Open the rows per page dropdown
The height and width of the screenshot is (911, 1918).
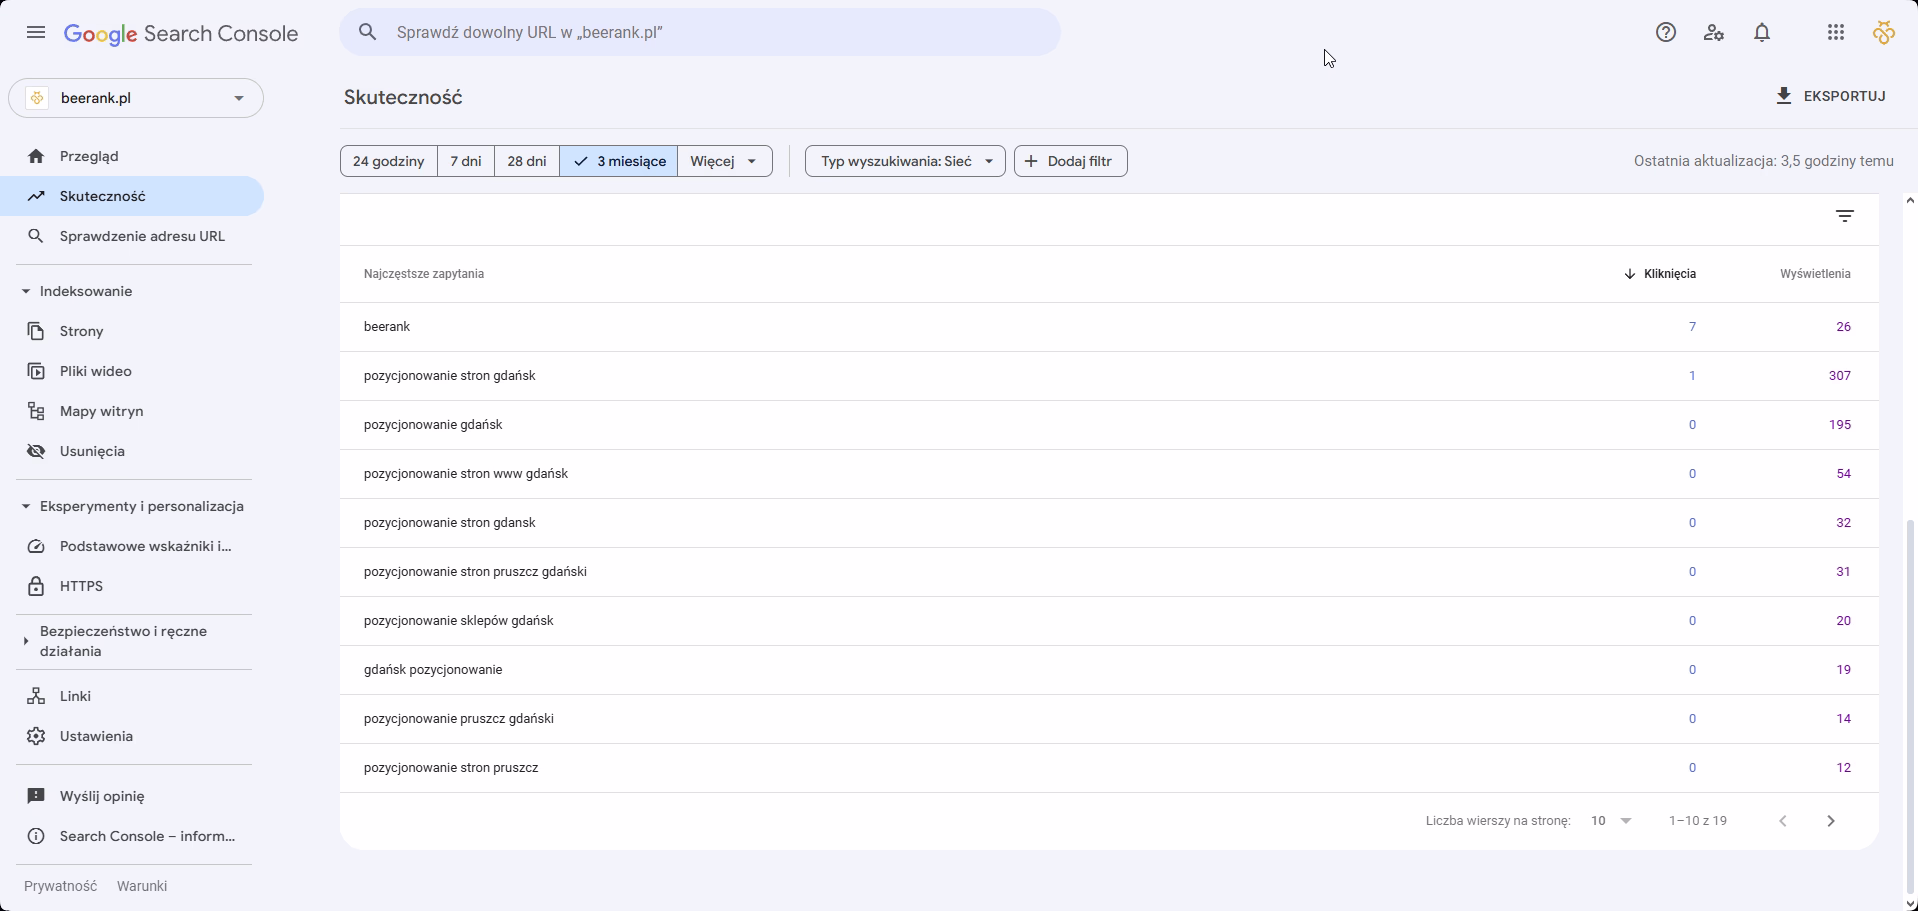click(x=1610, y=821)
